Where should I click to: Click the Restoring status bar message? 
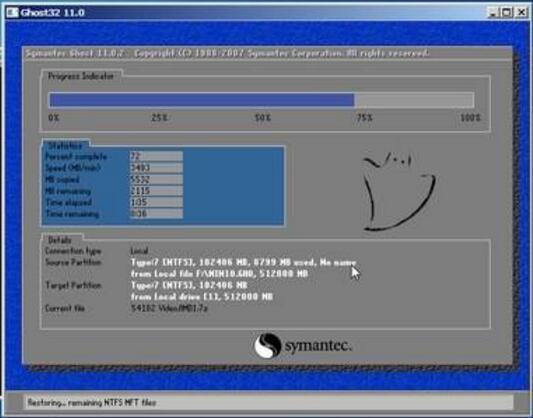click(x=92, y=403)
